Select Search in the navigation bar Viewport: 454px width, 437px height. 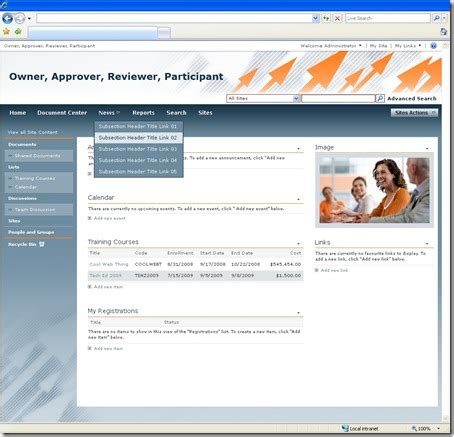coord(176,113)
